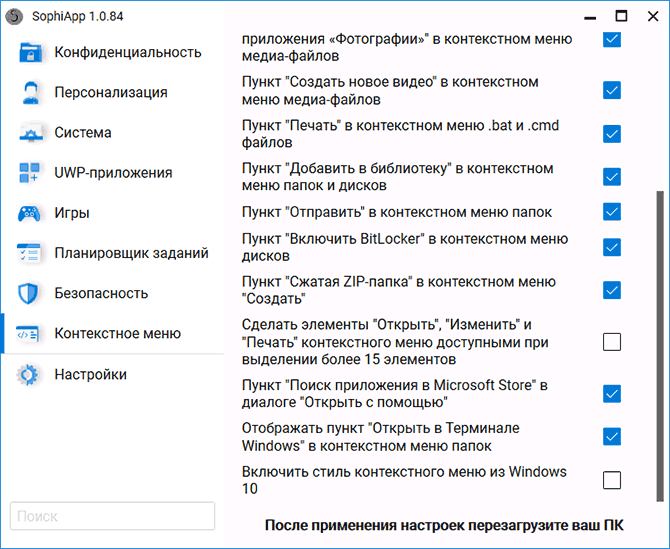Toggle the "Включить BitLocker" checkbox

point(612,247)
